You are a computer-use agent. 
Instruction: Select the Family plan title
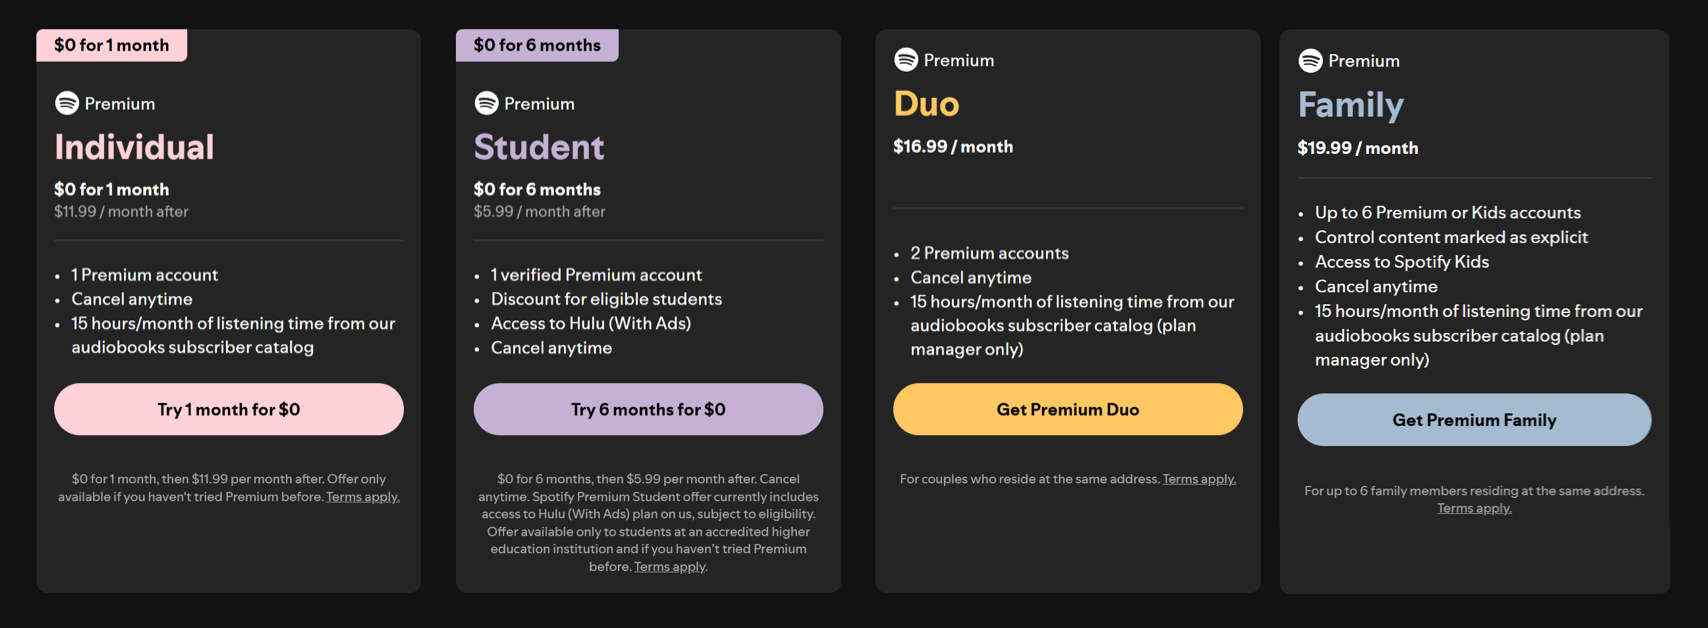(1350, 105)
